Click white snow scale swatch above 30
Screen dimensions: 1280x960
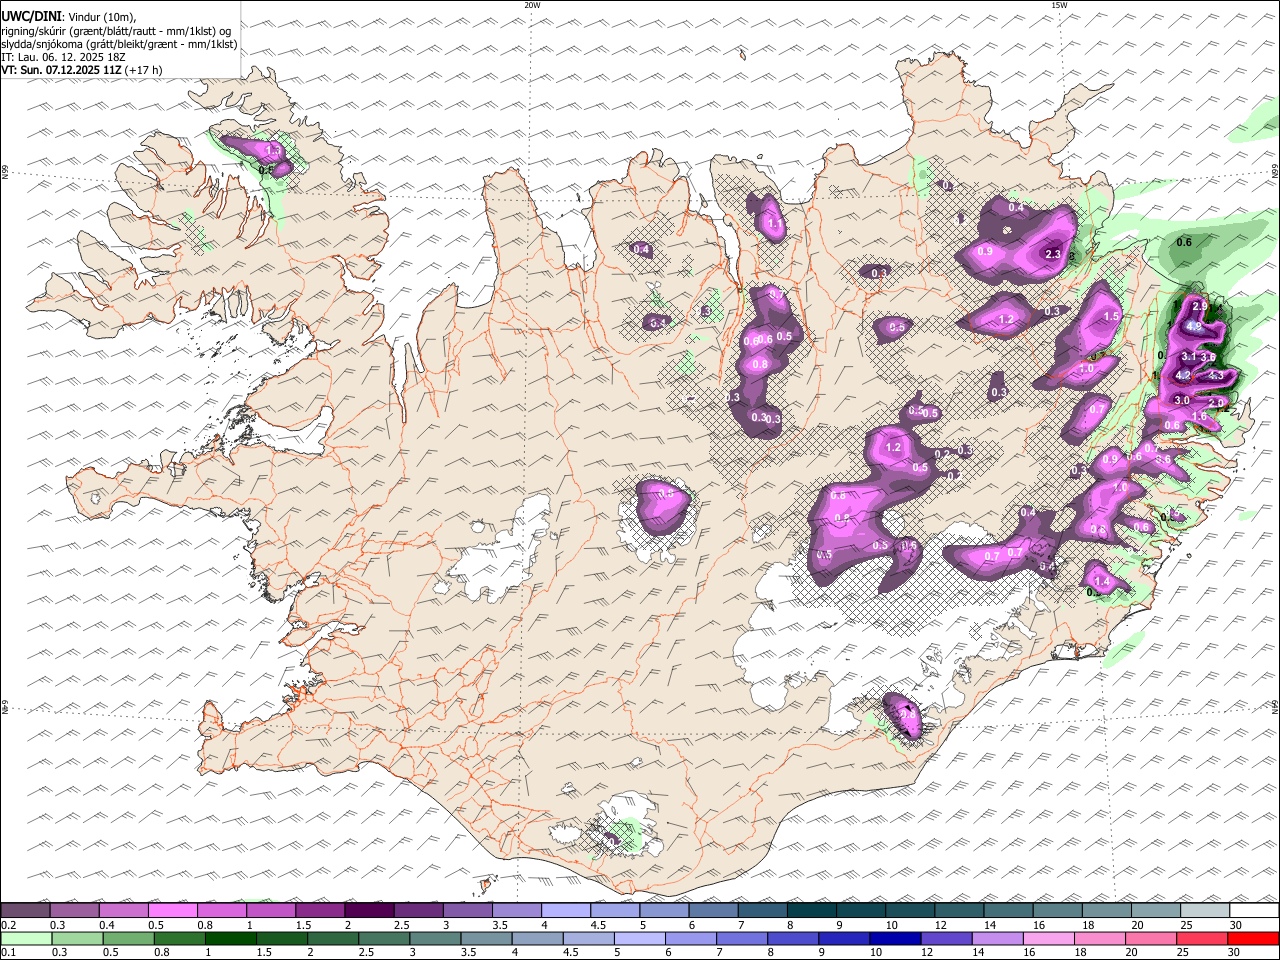1255,910
